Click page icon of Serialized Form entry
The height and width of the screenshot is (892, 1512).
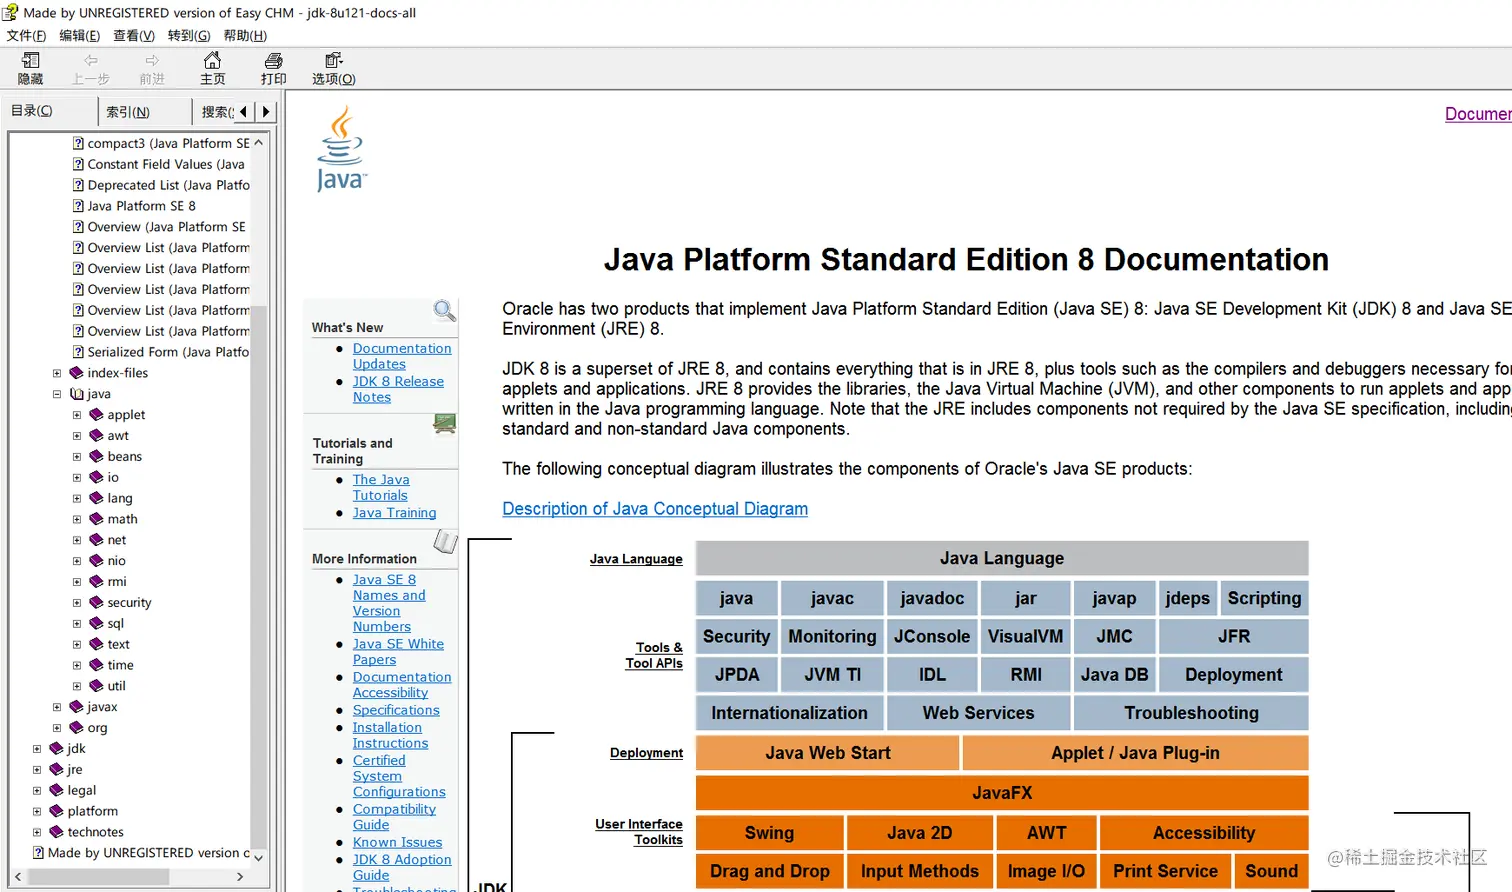[x=78, y=352]
